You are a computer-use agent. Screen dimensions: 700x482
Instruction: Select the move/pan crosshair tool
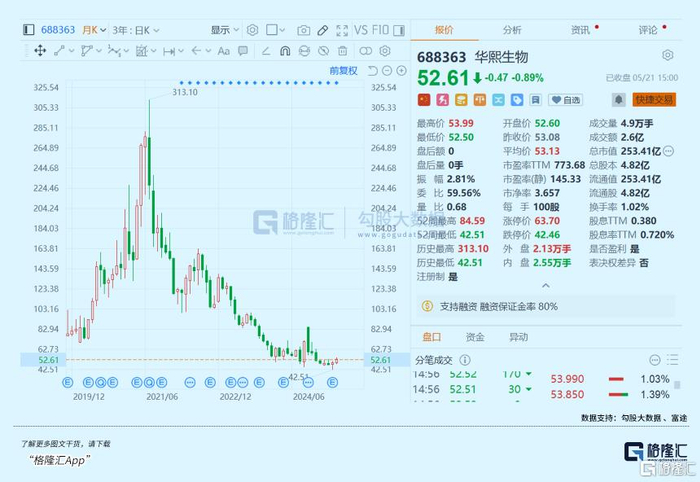pyautogui.click(x=40, y=50)
